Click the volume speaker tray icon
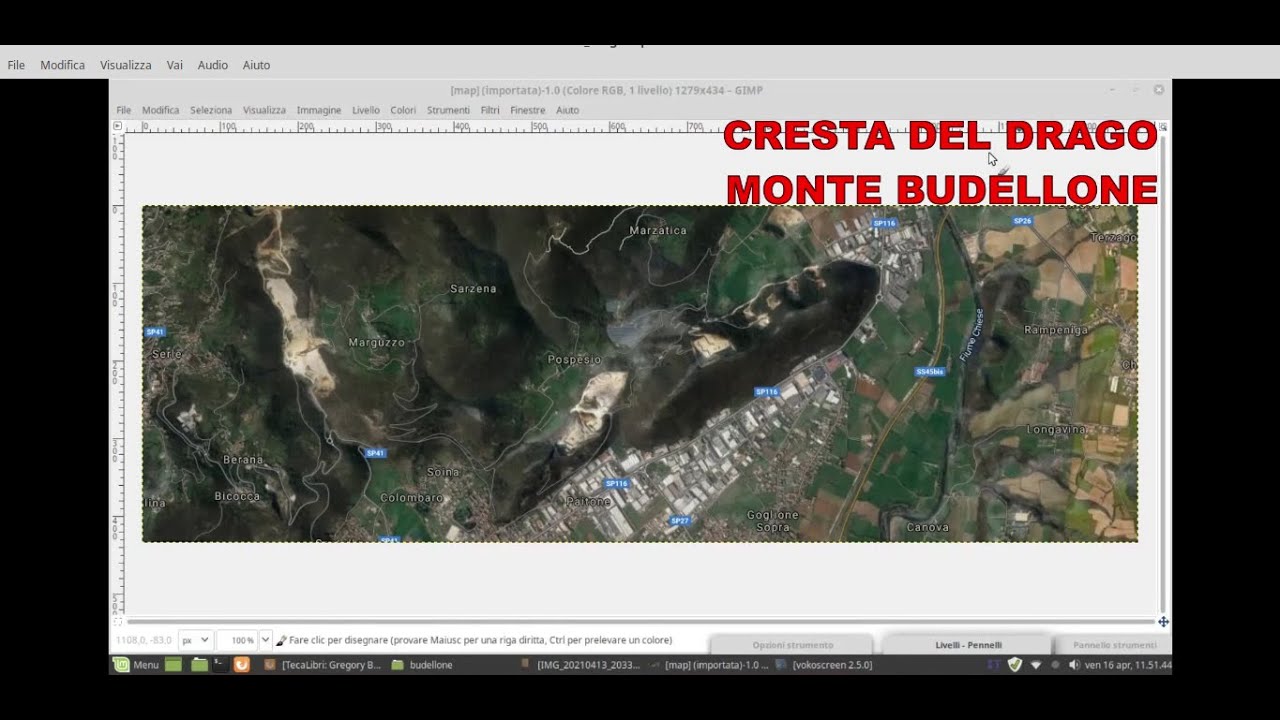This screenshot has height=720, width=1280. tap(1074, 664)
